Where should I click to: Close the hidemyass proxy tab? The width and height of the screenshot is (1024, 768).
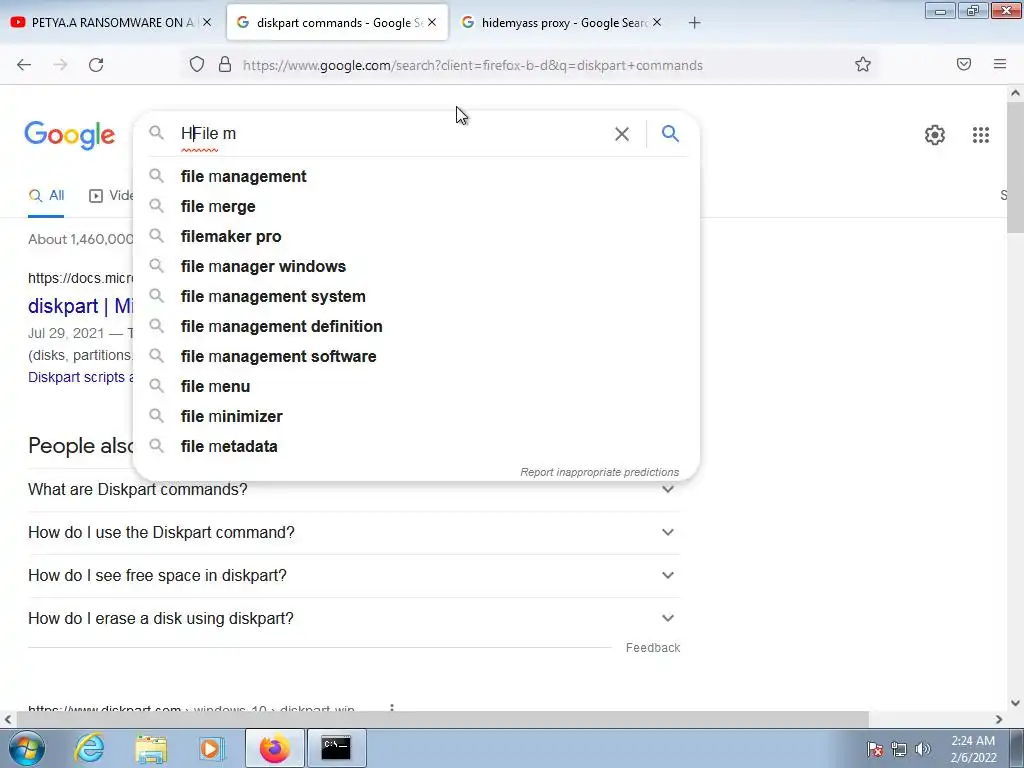point(657,23)
